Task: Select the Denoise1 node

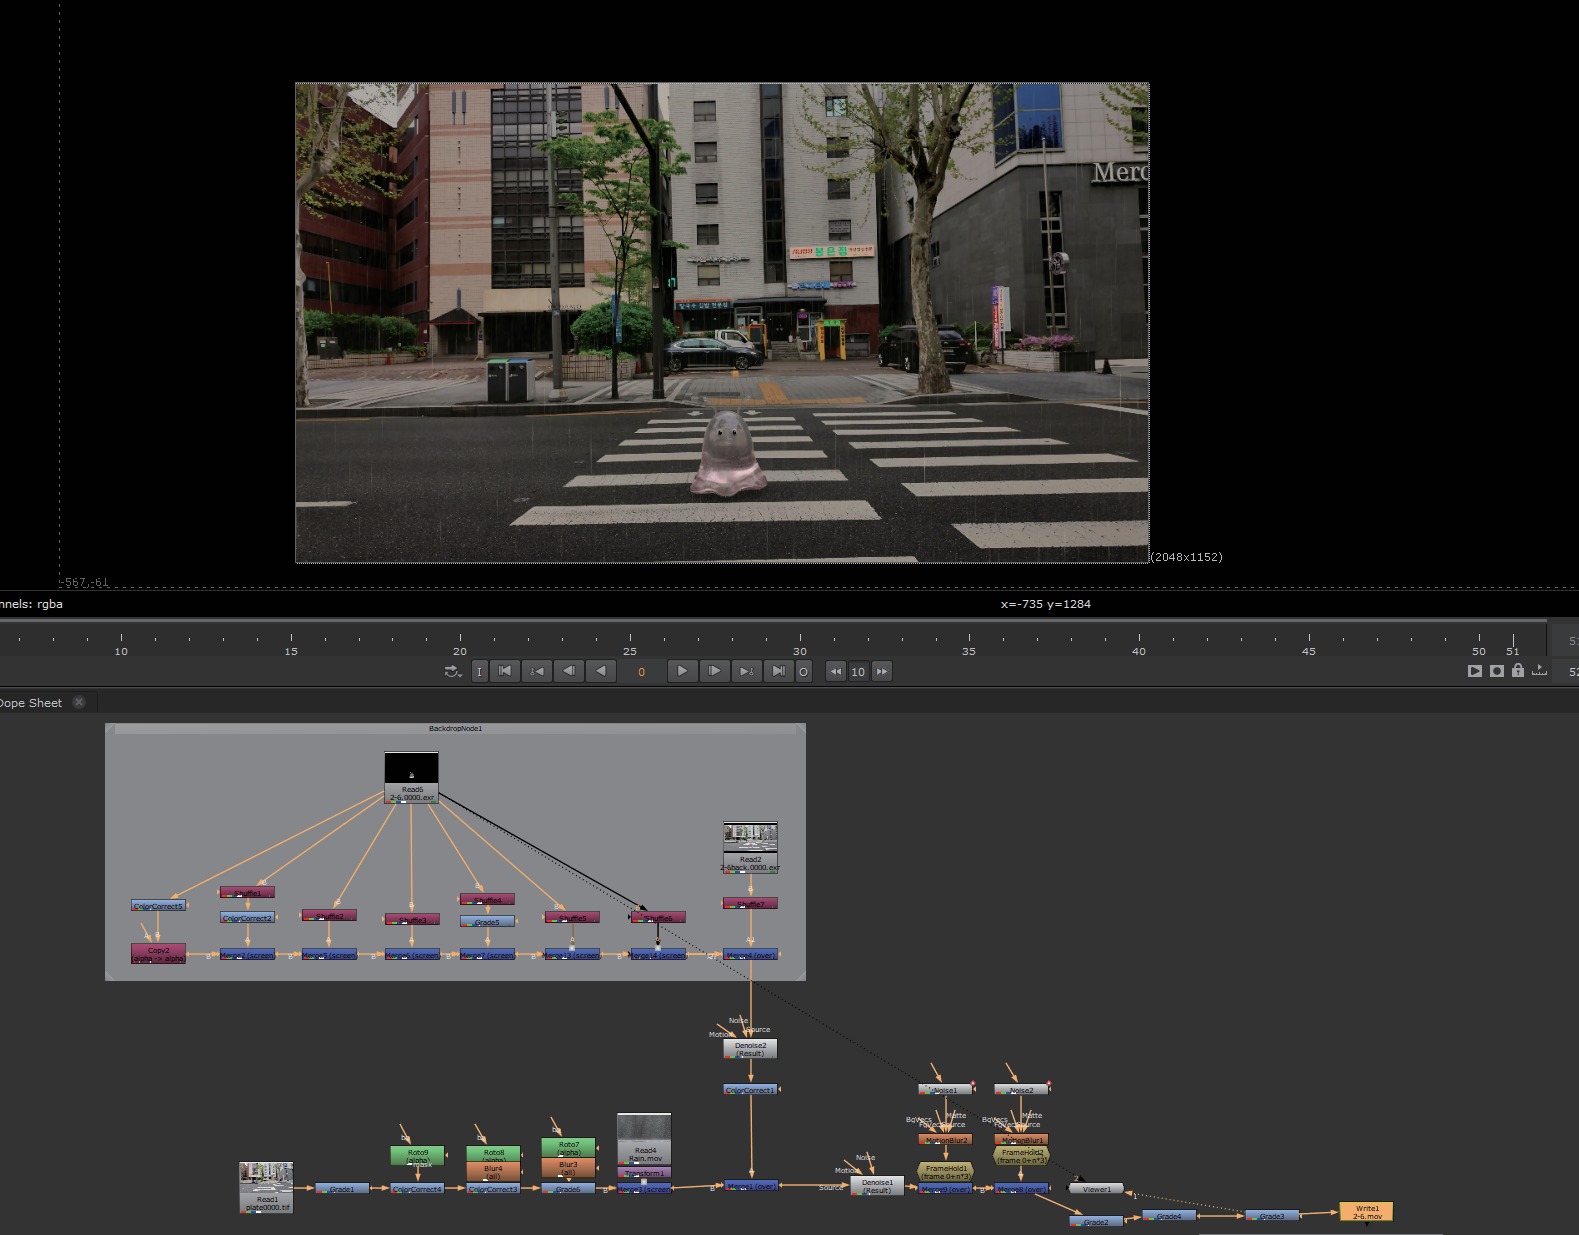Action: pos(877,1186)
